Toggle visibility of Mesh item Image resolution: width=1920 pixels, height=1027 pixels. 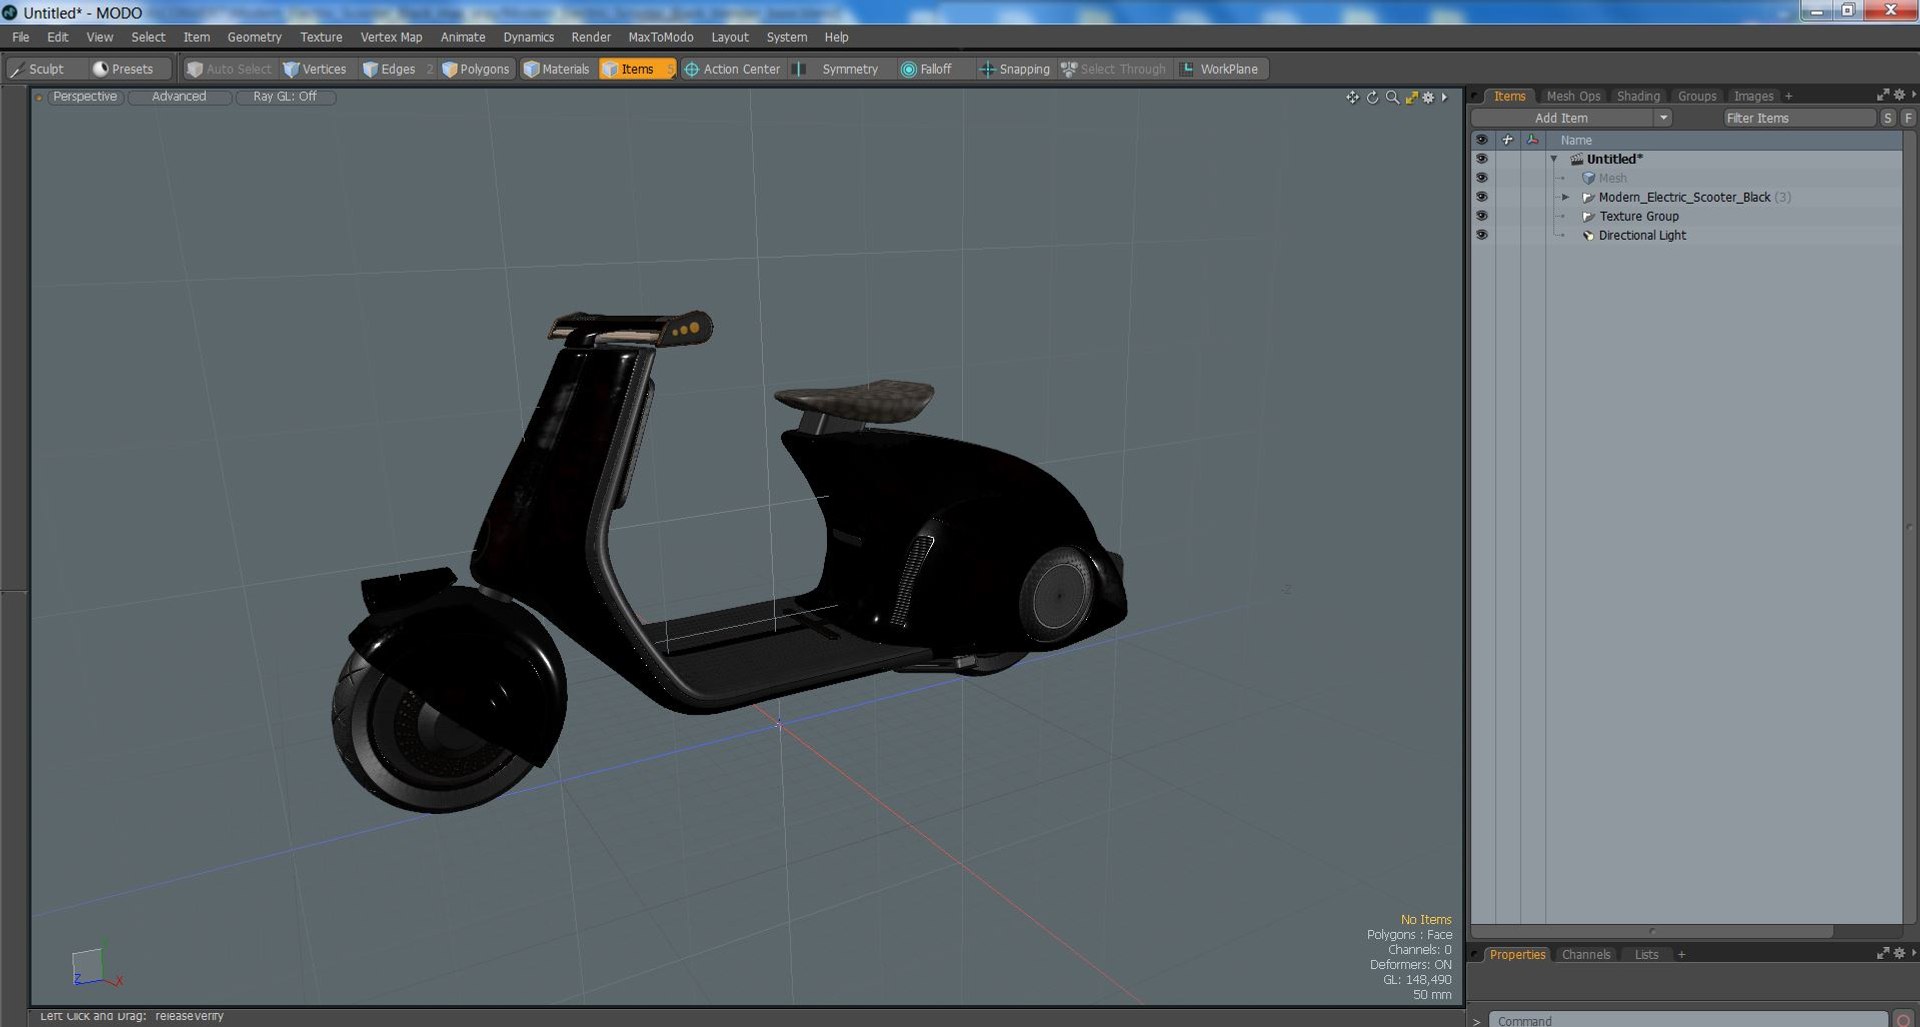tap(1482, 178)
